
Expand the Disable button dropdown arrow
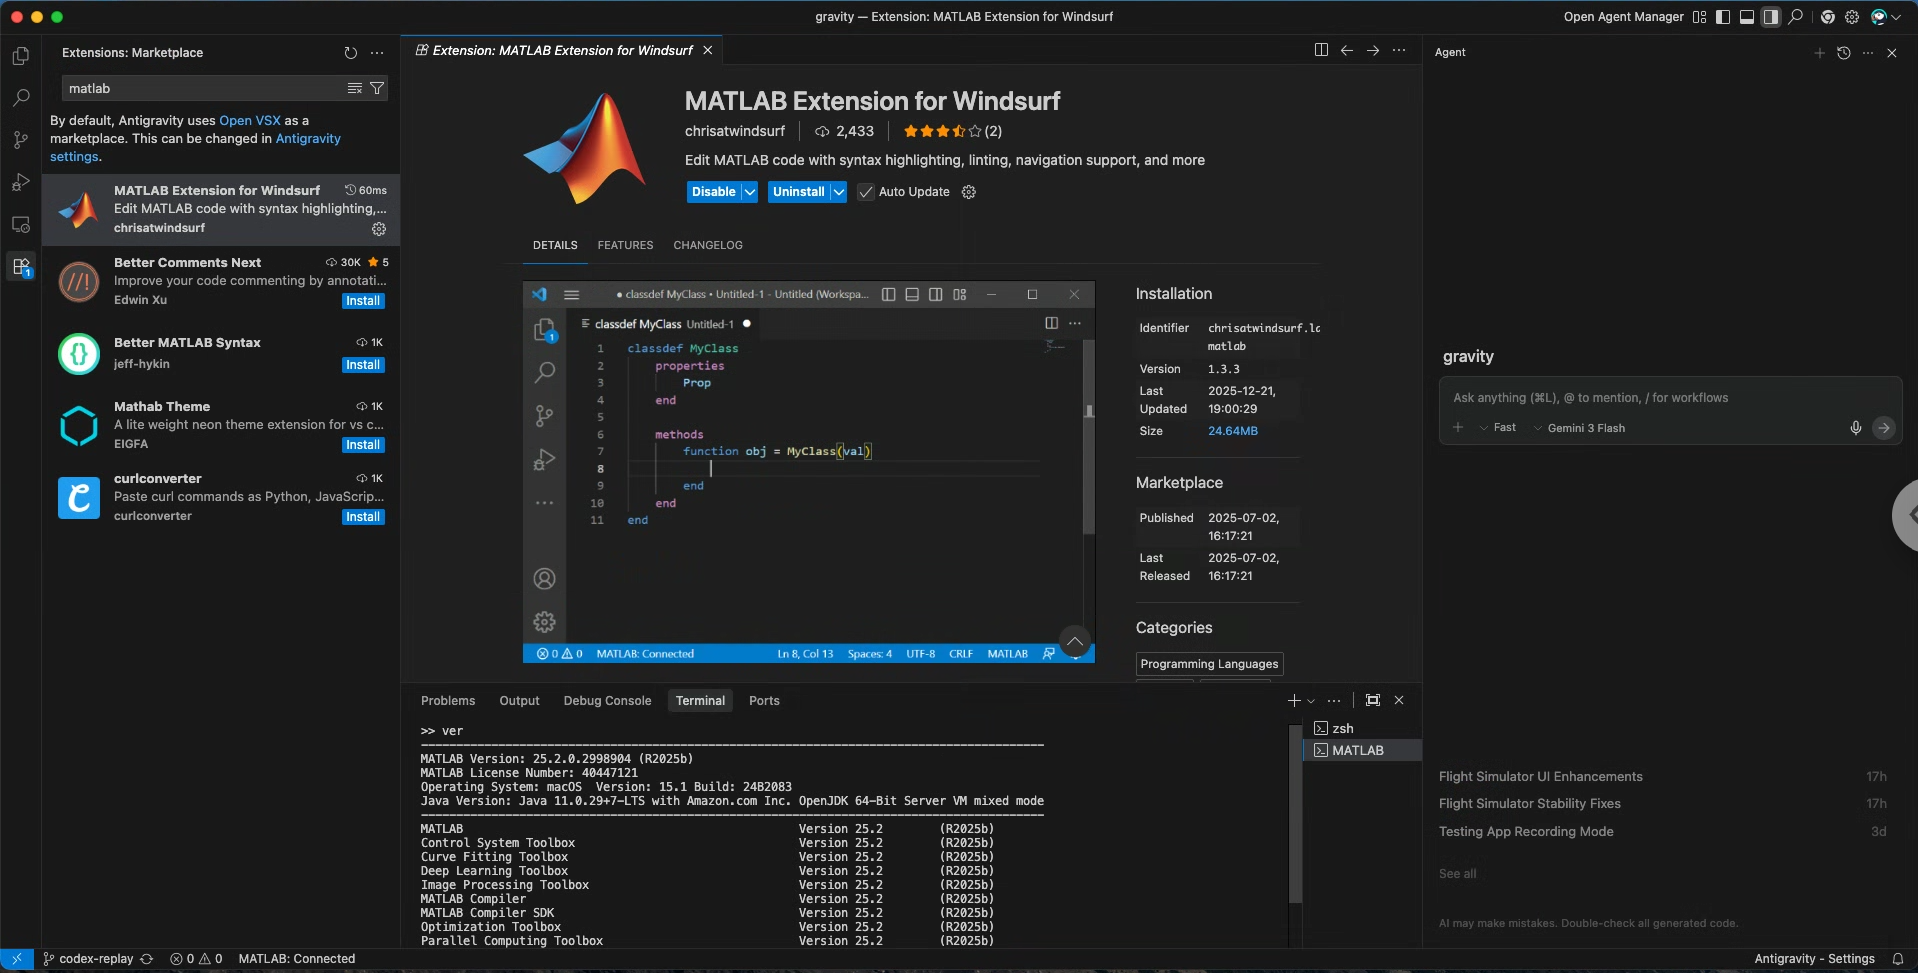[x=749, y=192]
